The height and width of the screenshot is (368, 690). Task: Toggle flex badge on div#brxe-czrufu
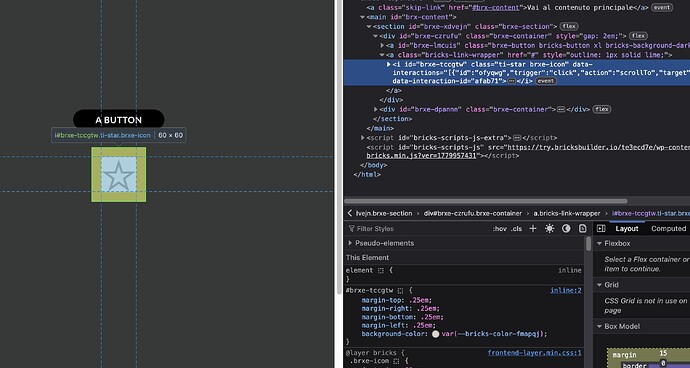coord(638,36)
